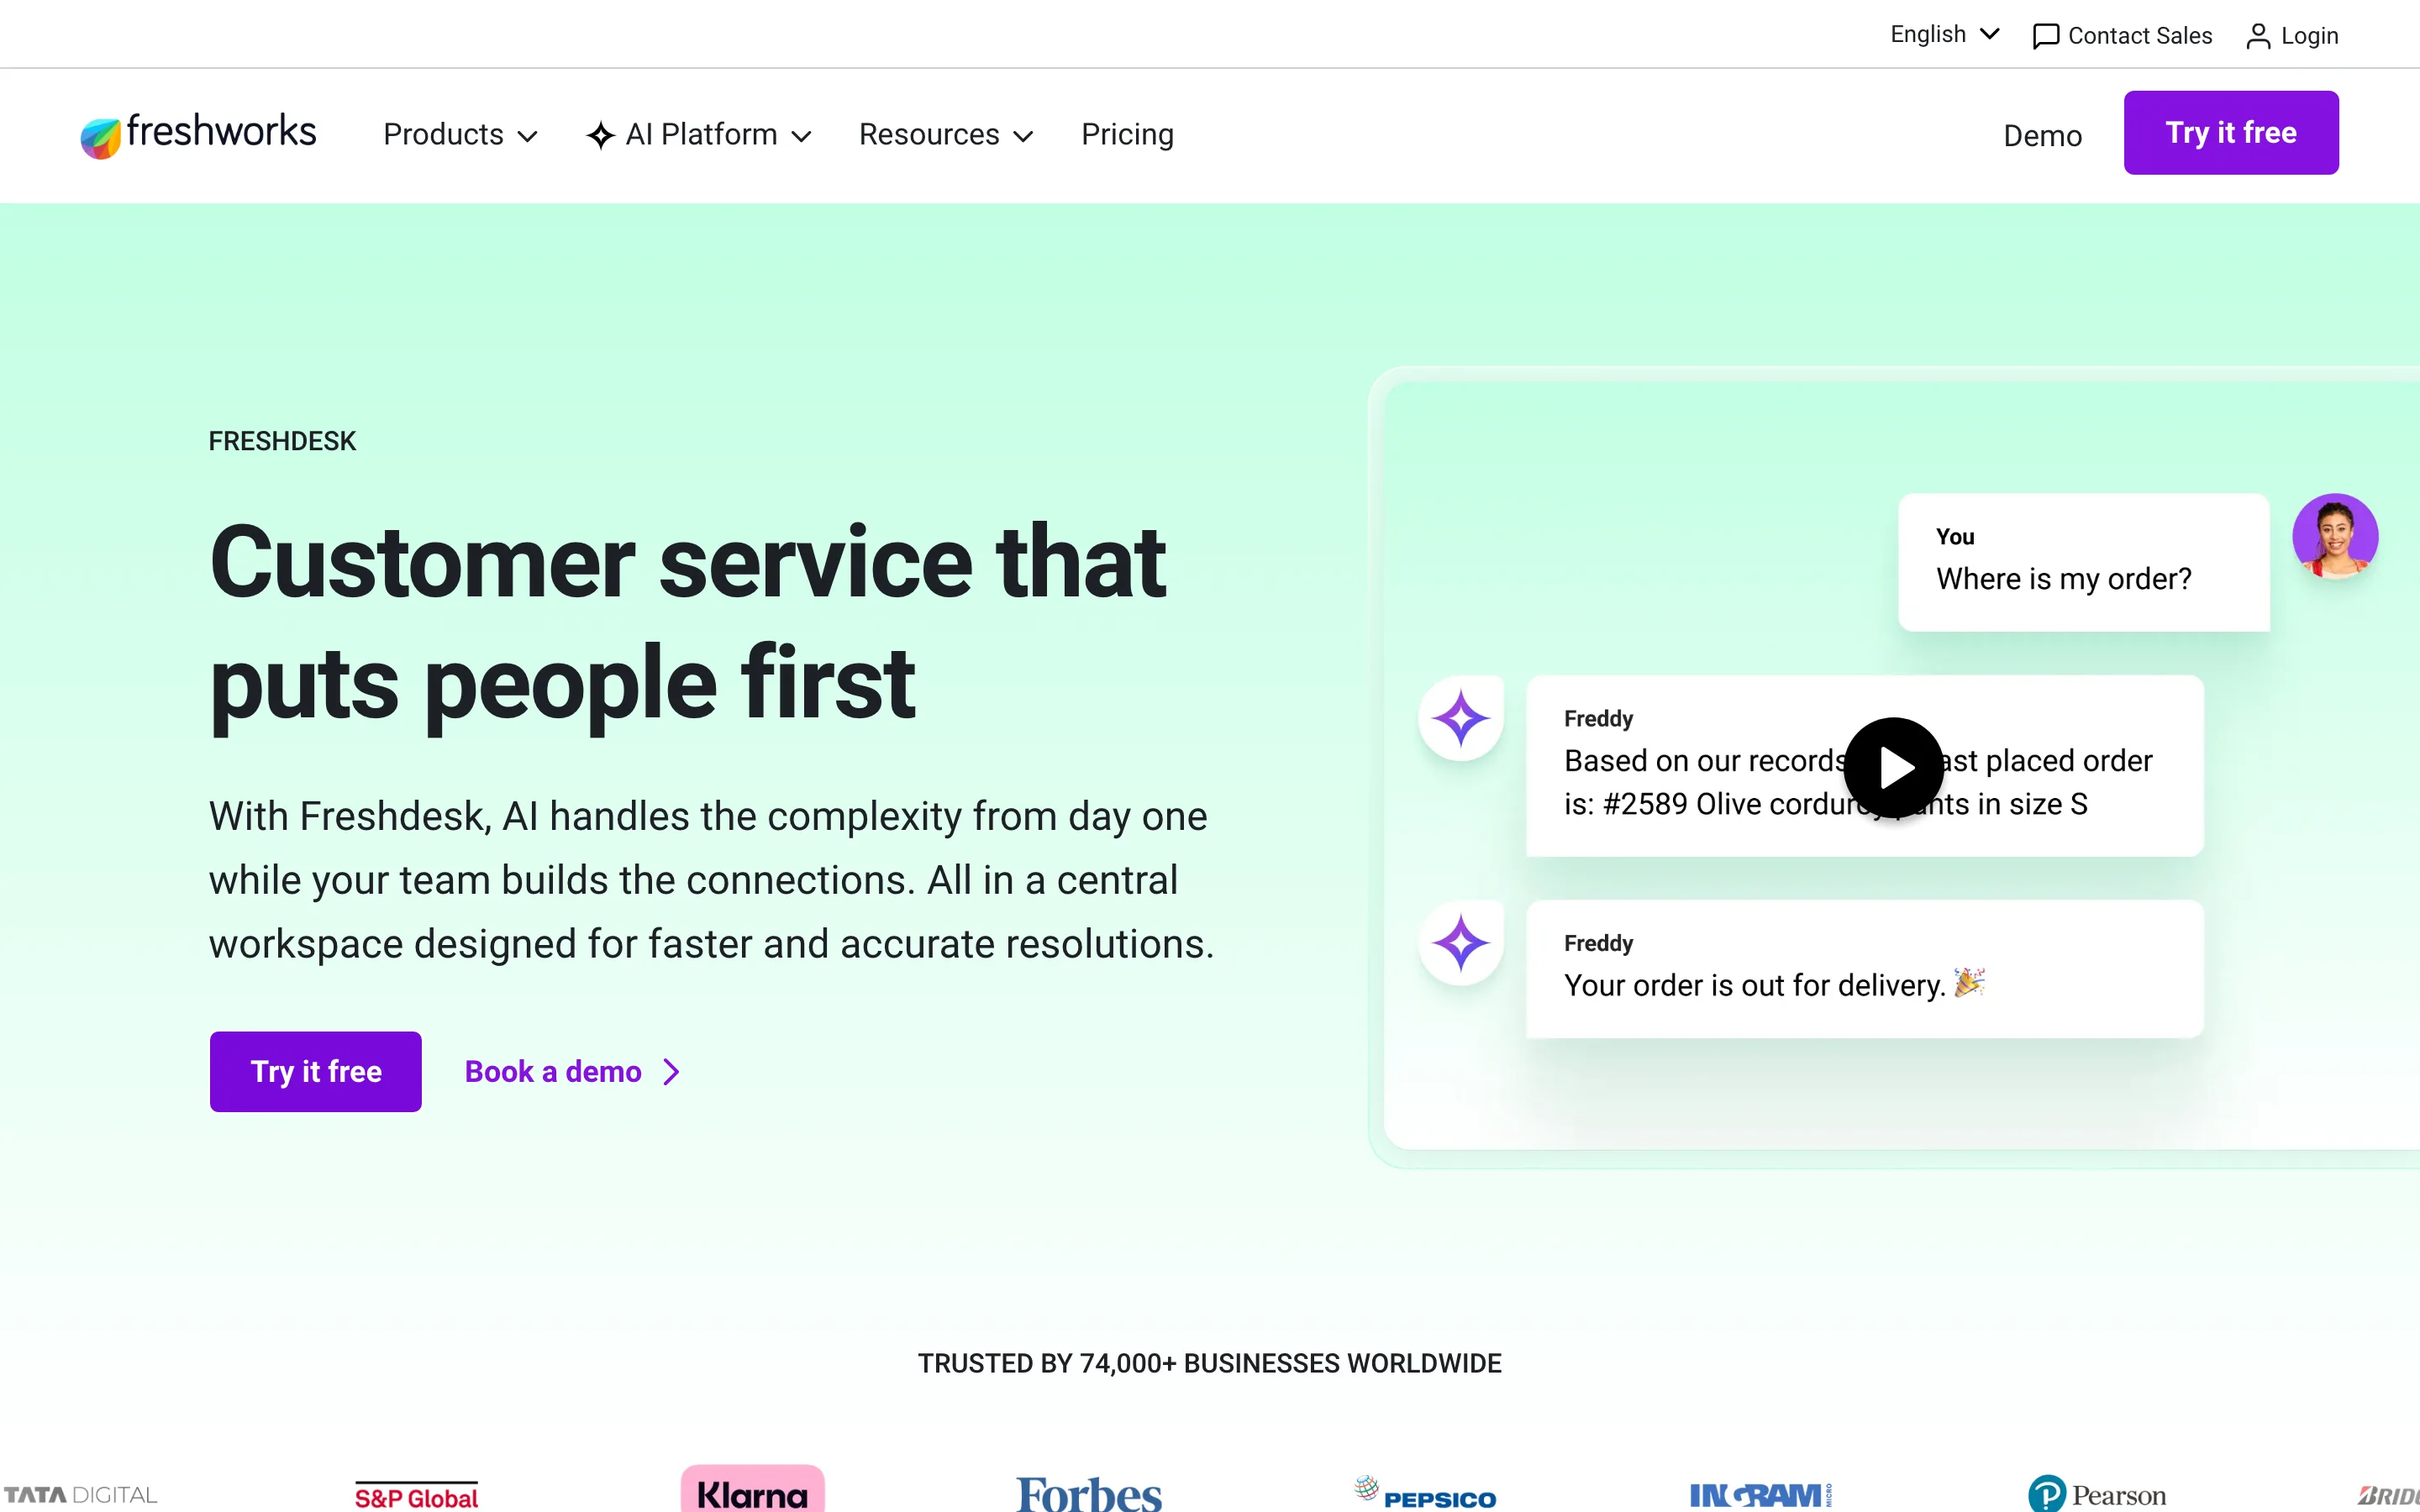2420x1512 pixels.
Task: Click Try it free in hero section
Action: coord(316,1072)
